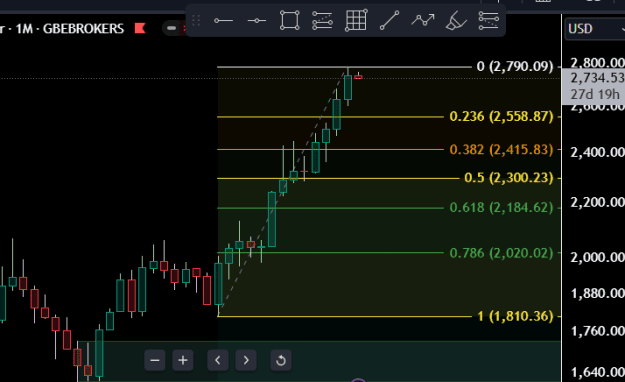Click the latest small red candle
The width and height of the screenshot is (625, 382).
(358, 77)
